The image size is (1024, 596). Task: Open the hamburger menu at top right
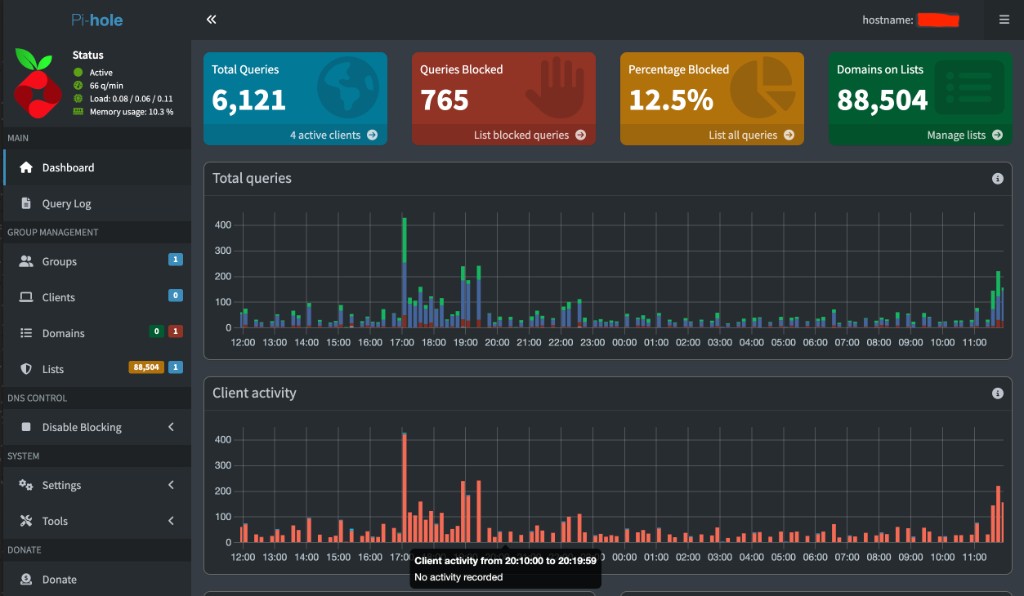point(1004,20)
